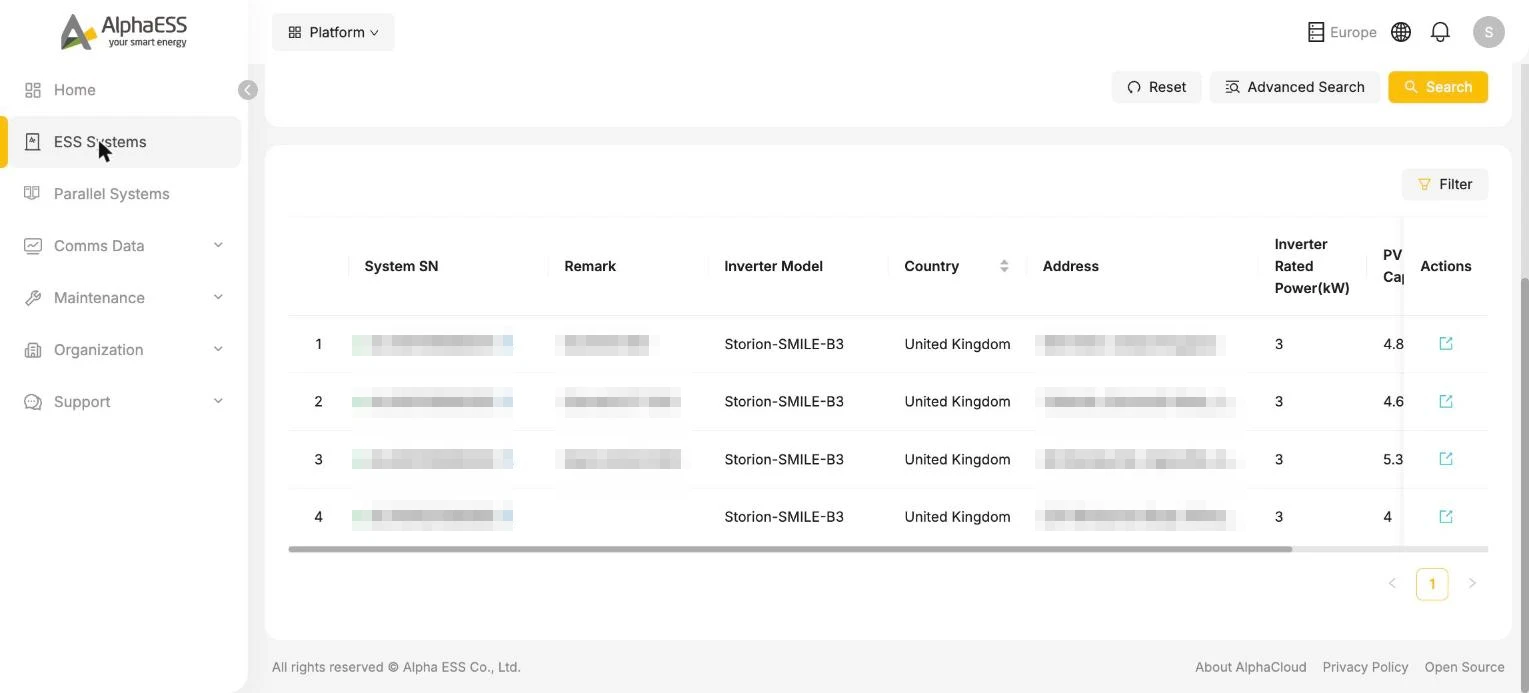
Task: Expand the Comms Data menu
Action: [124, 246]
